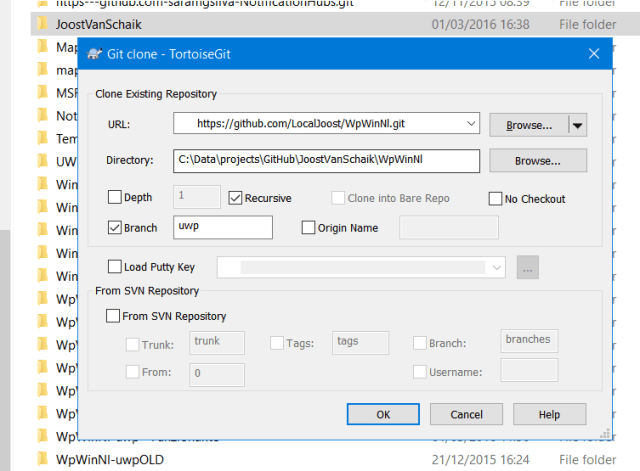The height and width of the screenshot is (471, 640).
Task: Tick the From SVN Repository checkbox
Action: 114,316
